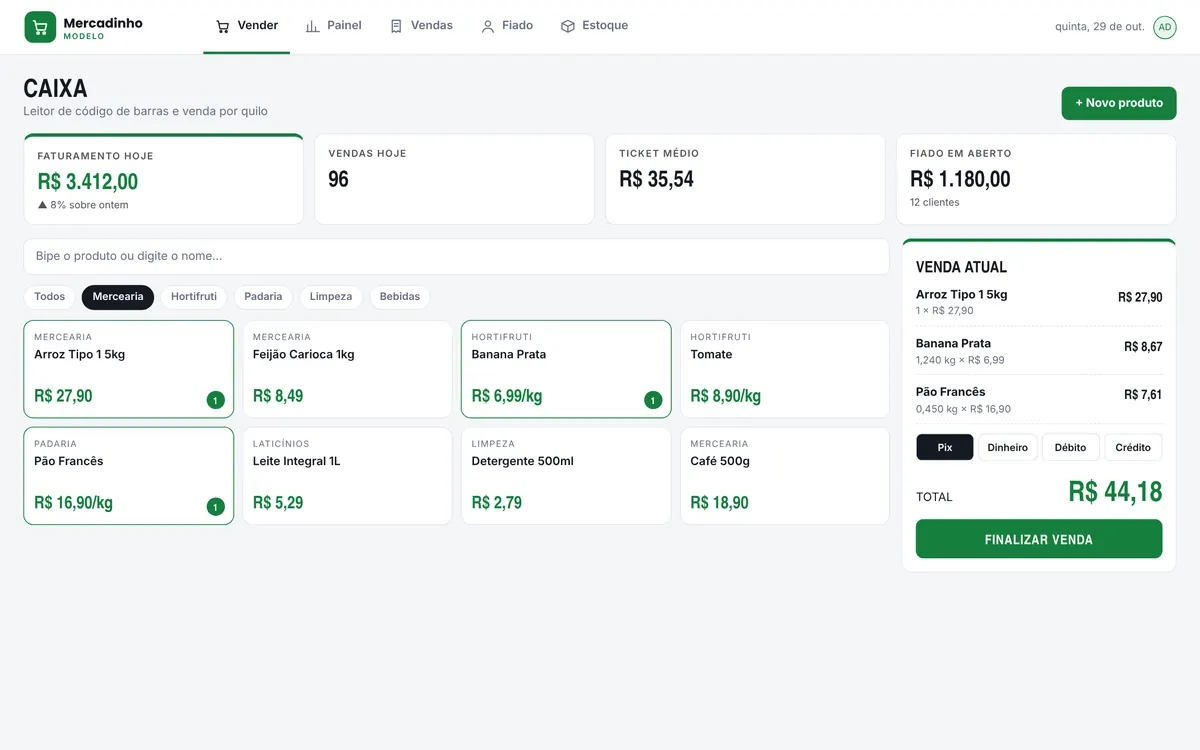Click the cart icon beside Vender

(x=223, y=26)
